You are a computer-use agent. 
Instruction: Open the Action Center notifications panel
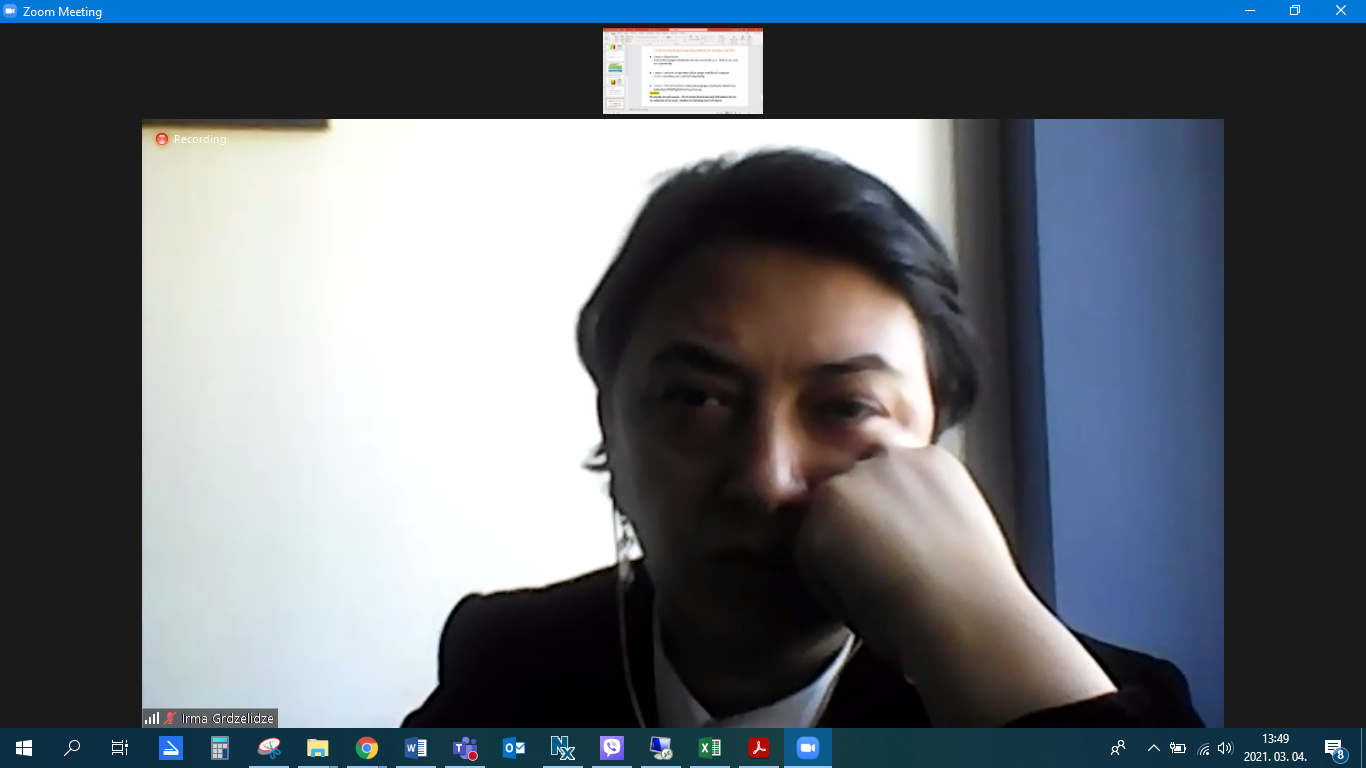tap(1334, 748)
